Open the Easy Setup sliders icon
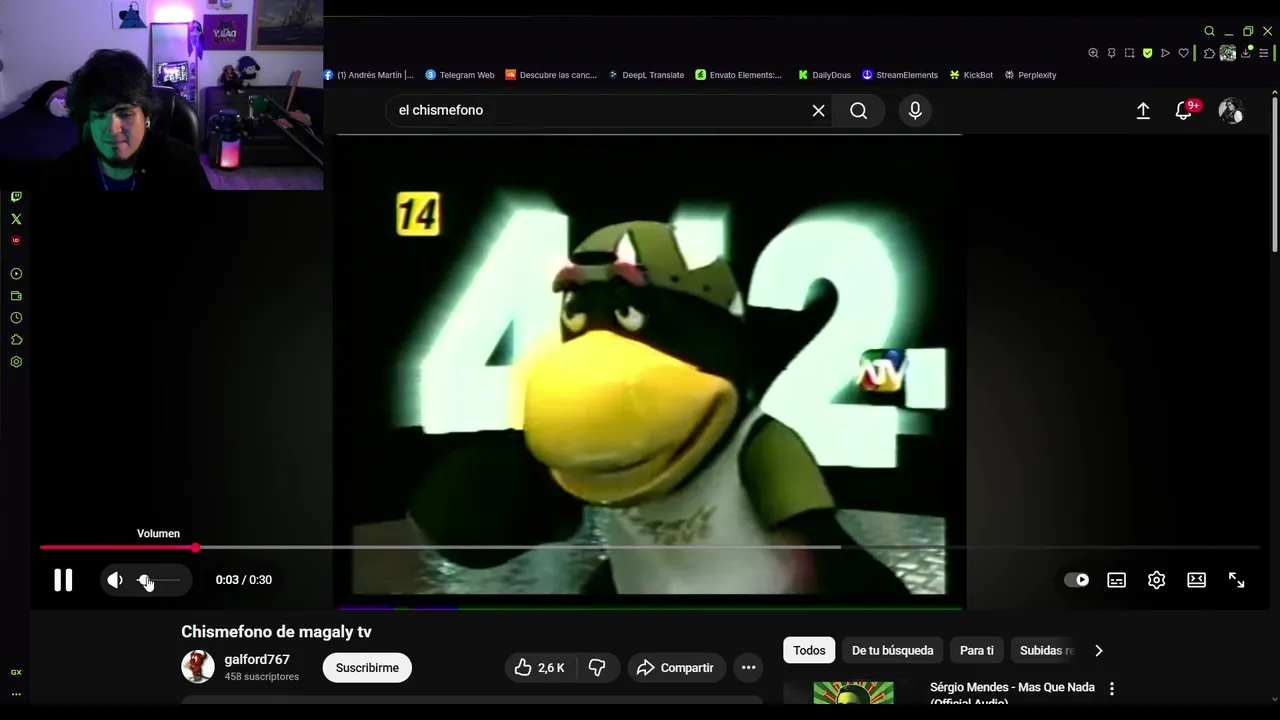Image resolution: width=1280 pixels, height=720 pixels. point(1264,53)
